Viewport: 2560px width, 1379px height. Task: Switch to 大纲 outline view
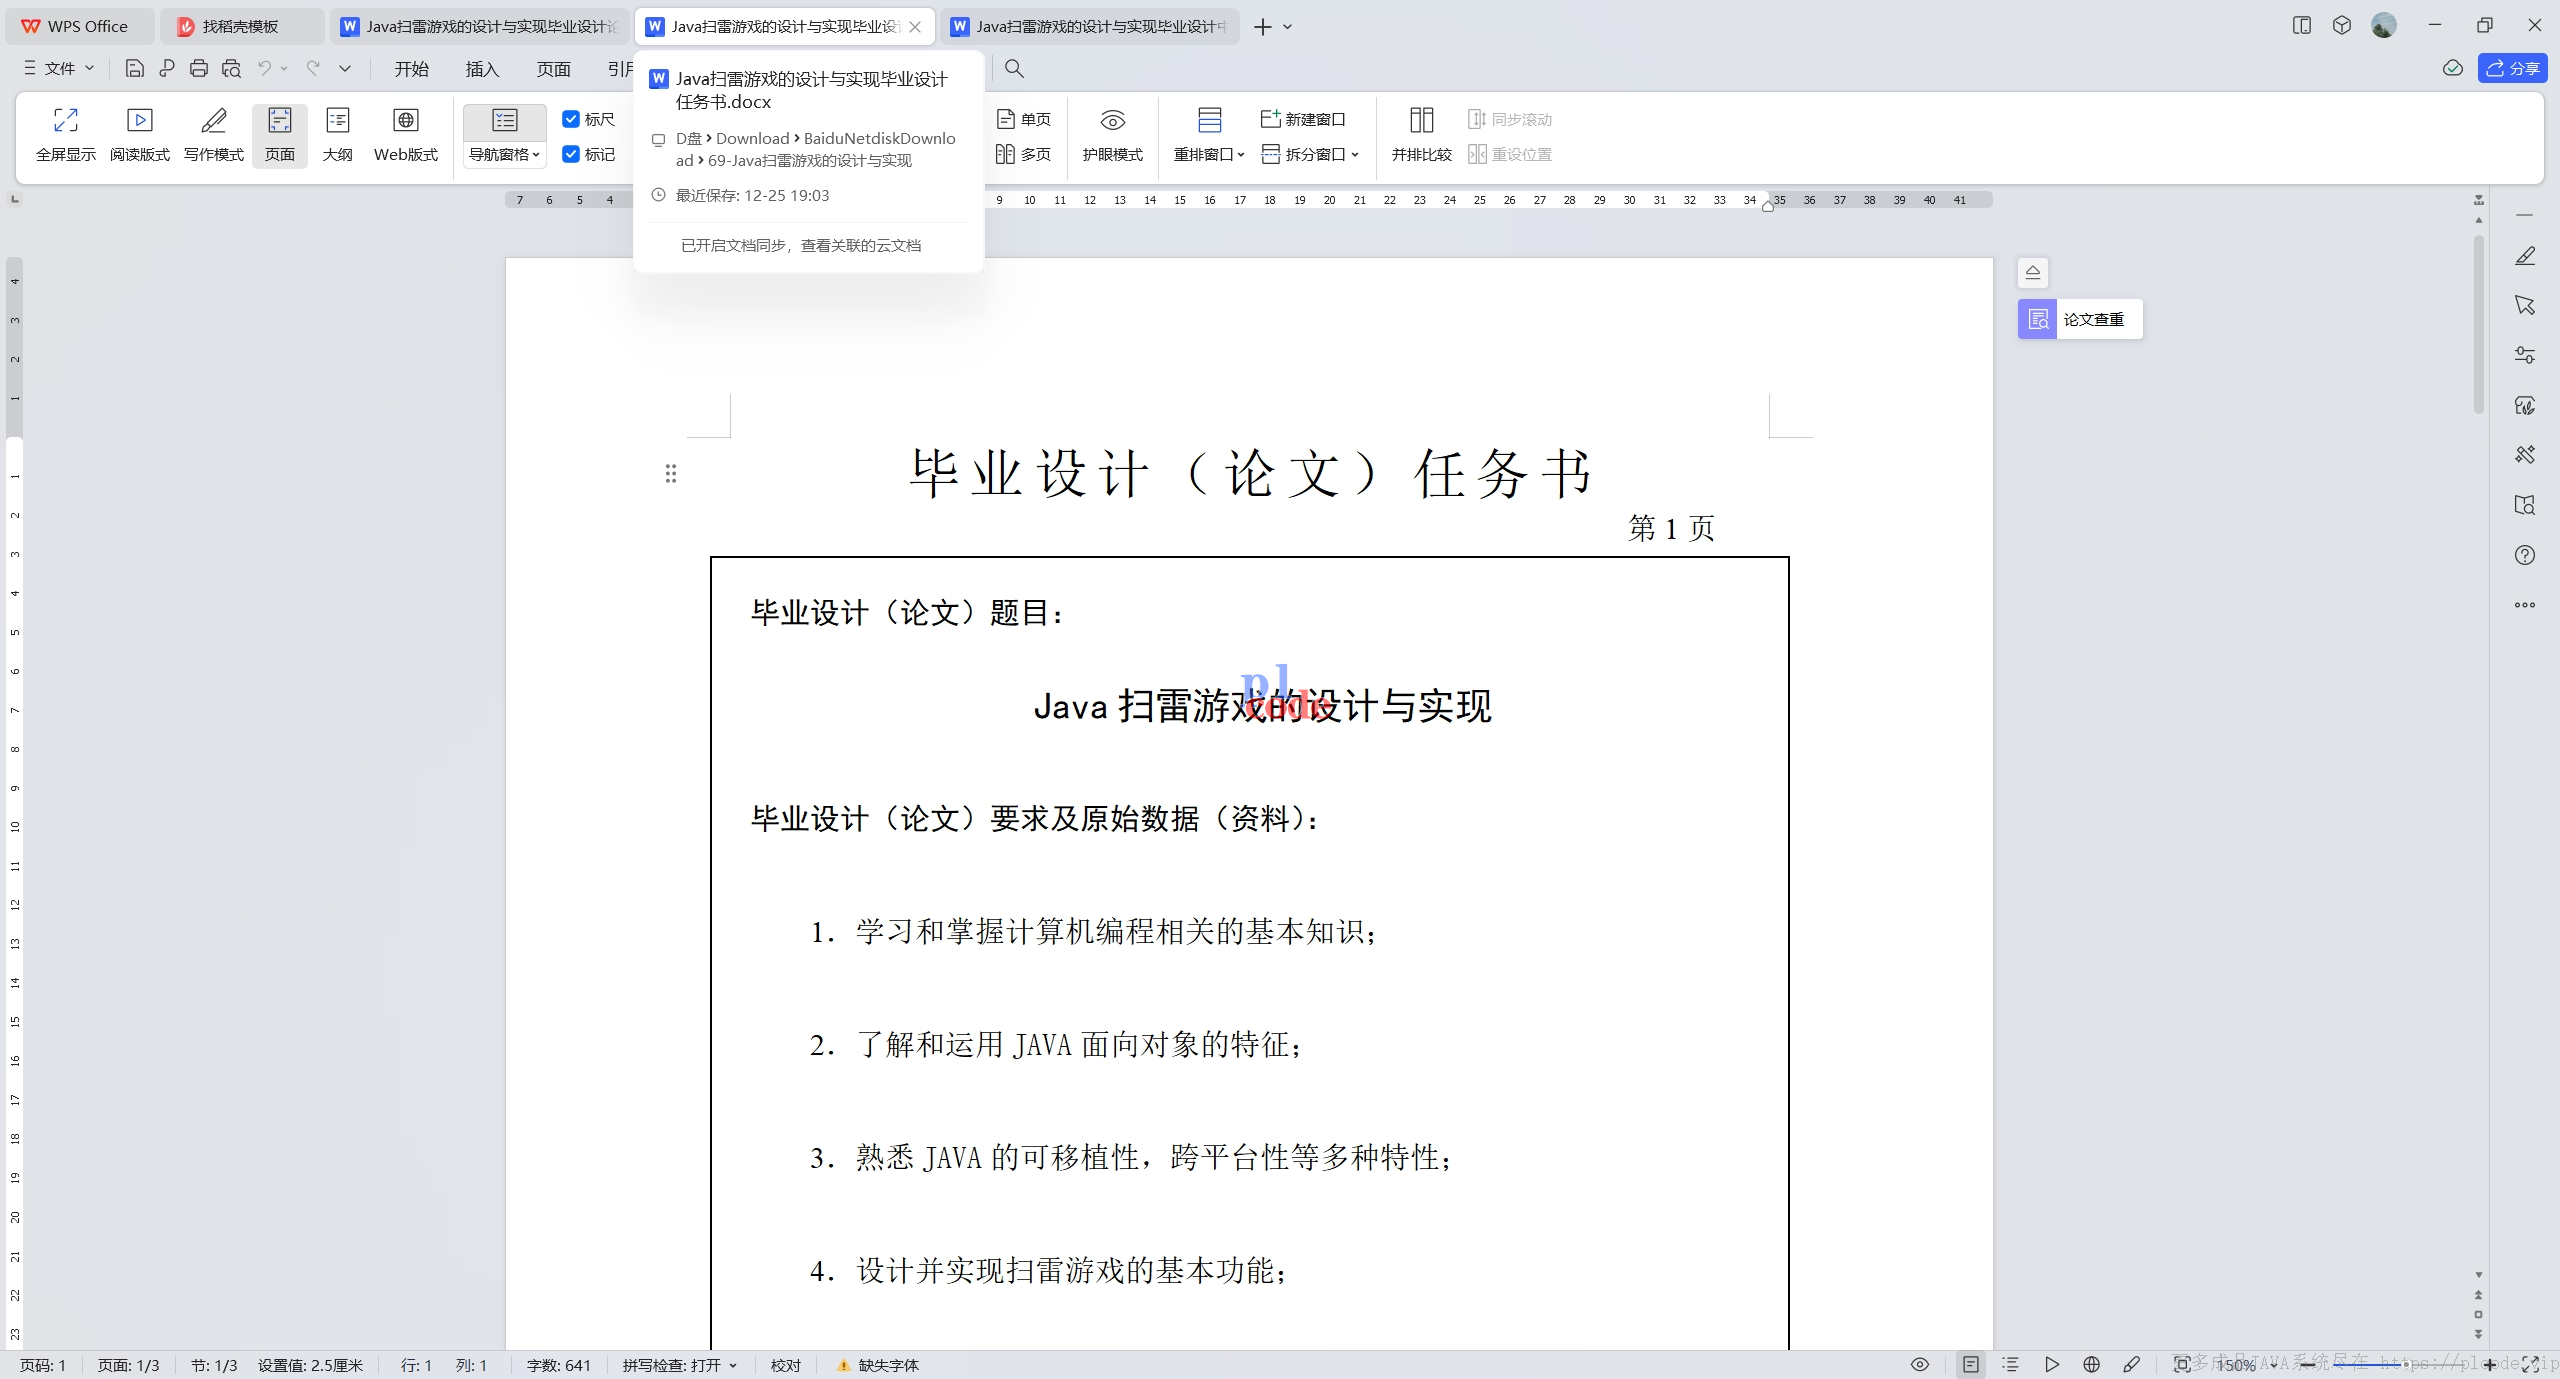pos(338,135)
